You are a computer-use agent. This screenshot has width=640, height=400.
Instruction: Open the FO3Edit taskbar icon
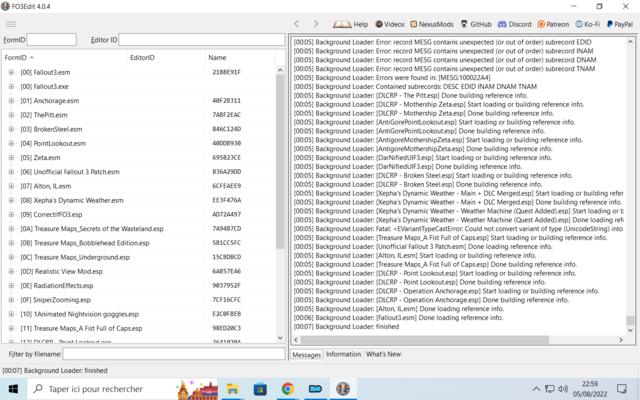click(343, 389)
